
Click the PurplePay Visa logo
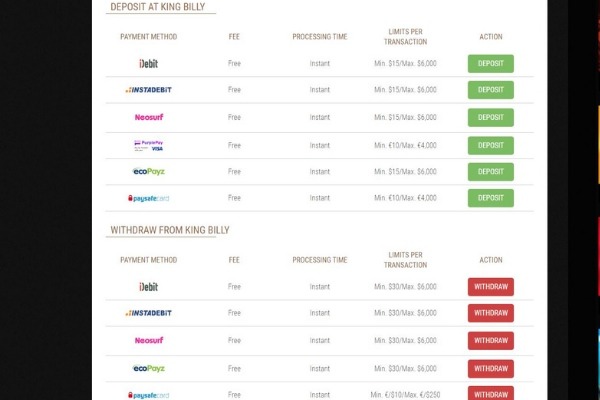pos(148,145)
